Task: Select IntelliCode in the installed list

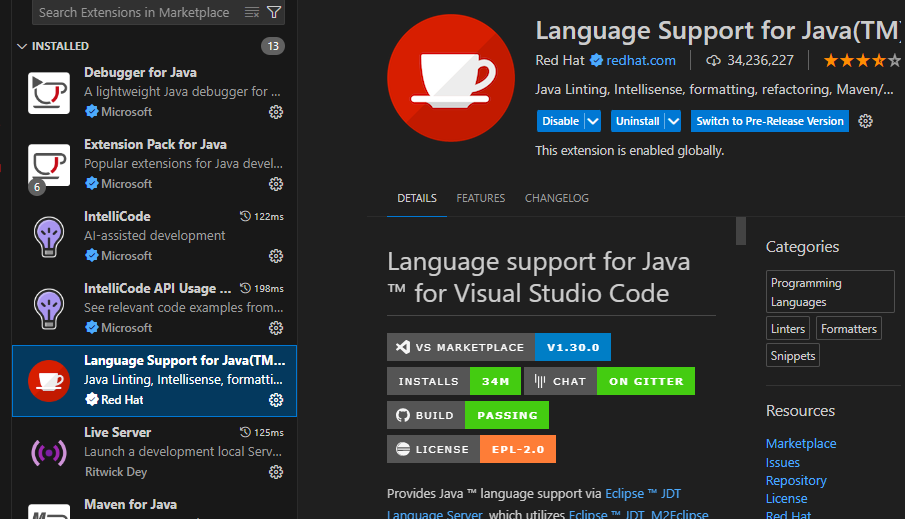Action: pos(154,237)
